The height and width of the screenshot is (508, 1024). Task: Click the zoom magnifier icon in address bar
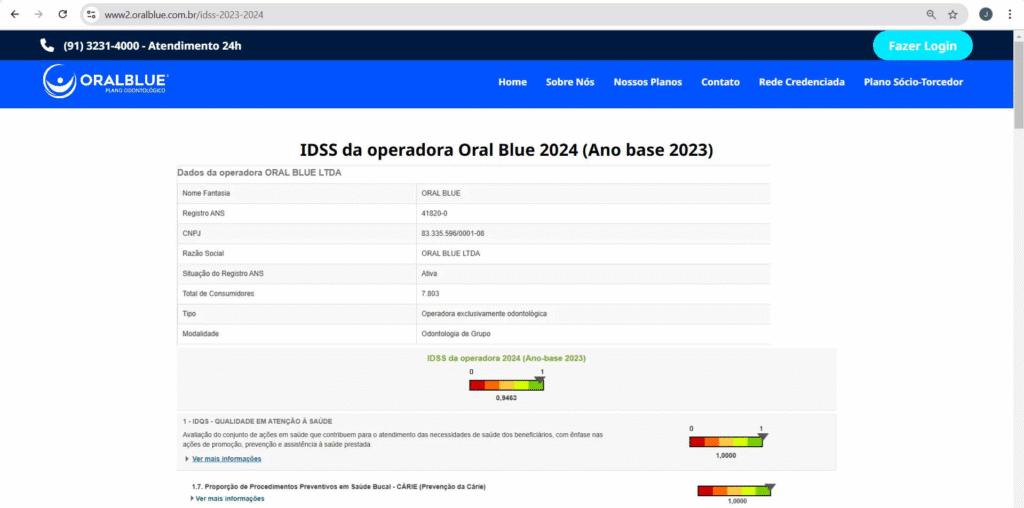[x=931, y=15]
